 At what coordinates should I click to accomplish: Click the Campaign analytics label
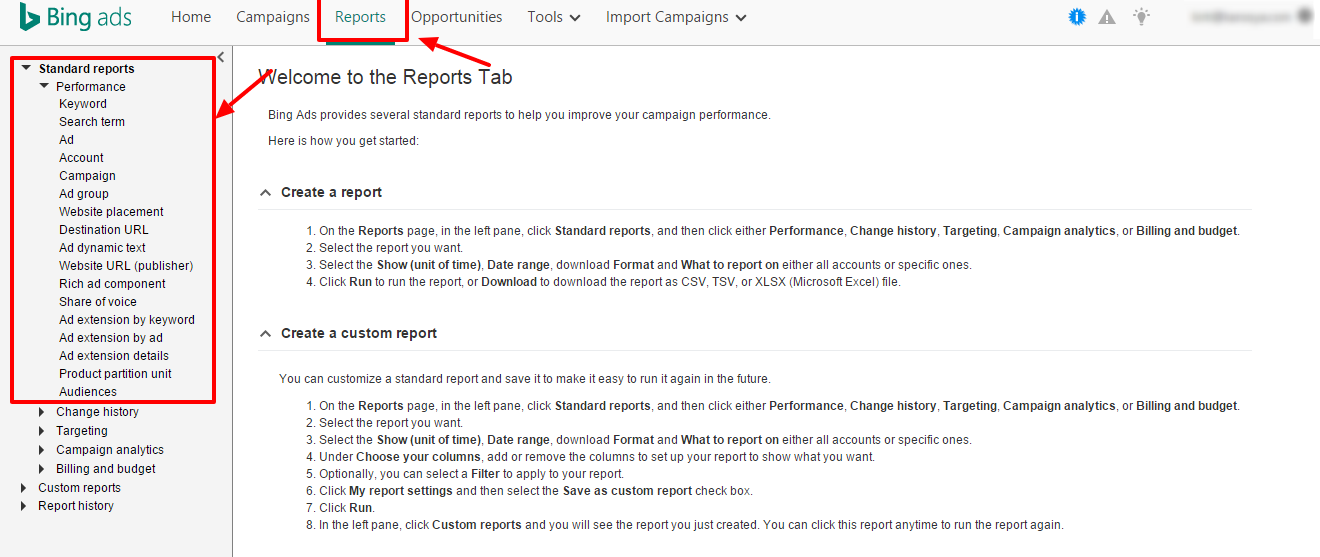click(x=110, y=450)
